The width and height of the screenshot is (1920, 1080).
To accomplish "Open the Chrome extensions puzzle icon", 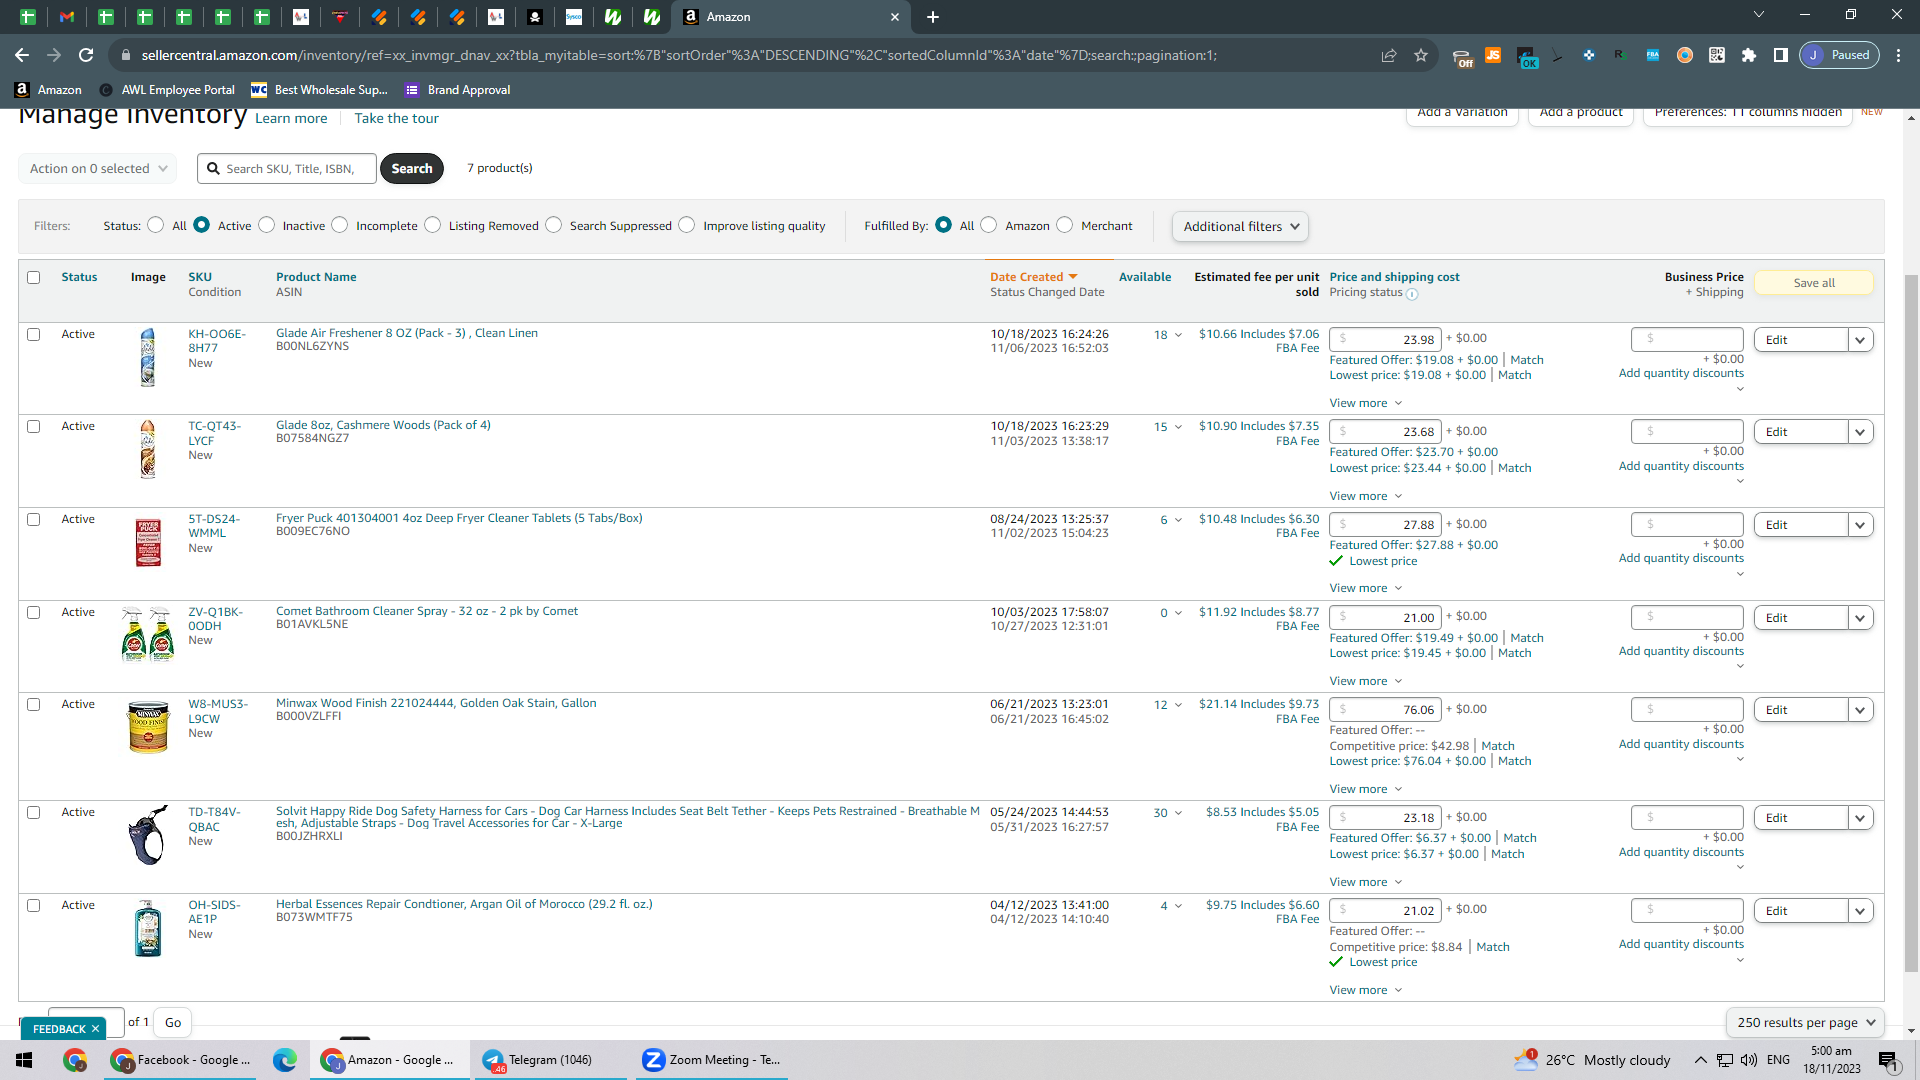I will coord(1749,55).
